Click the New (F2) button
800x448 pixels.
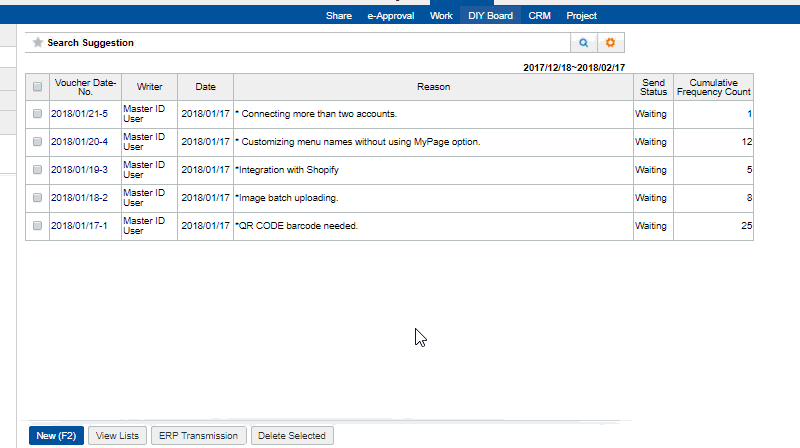56,436
